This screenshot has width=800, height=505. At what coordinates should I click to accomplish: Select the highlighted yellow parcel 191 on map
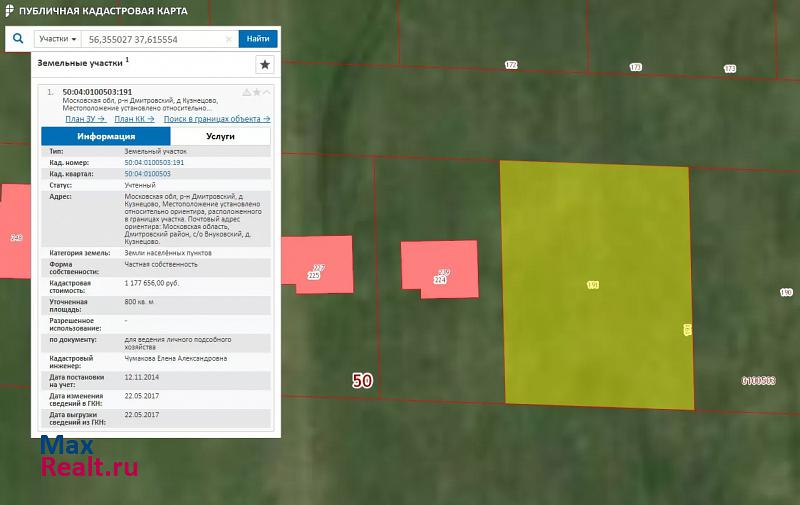point(595,285)
